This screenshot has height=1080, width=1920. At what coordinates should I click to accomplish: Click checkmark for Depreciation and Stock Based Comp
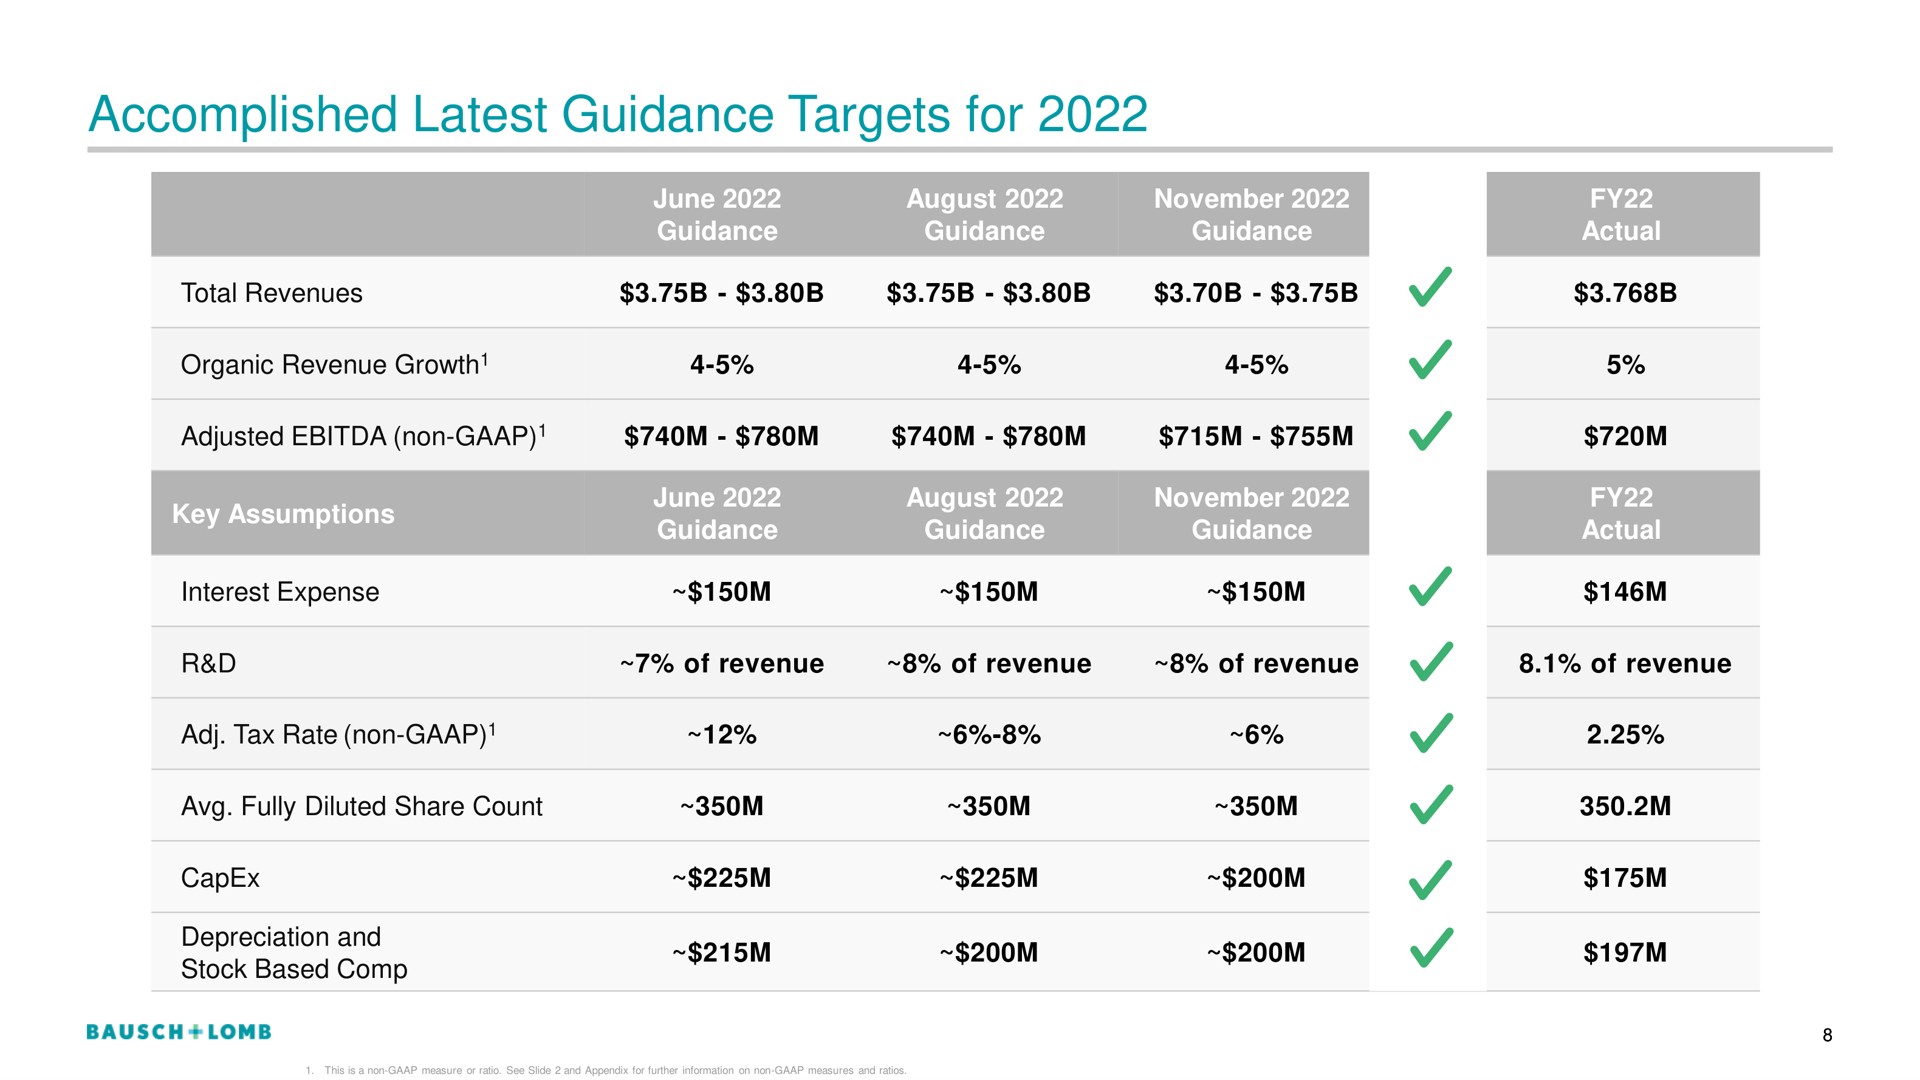tap(1430, 947)
